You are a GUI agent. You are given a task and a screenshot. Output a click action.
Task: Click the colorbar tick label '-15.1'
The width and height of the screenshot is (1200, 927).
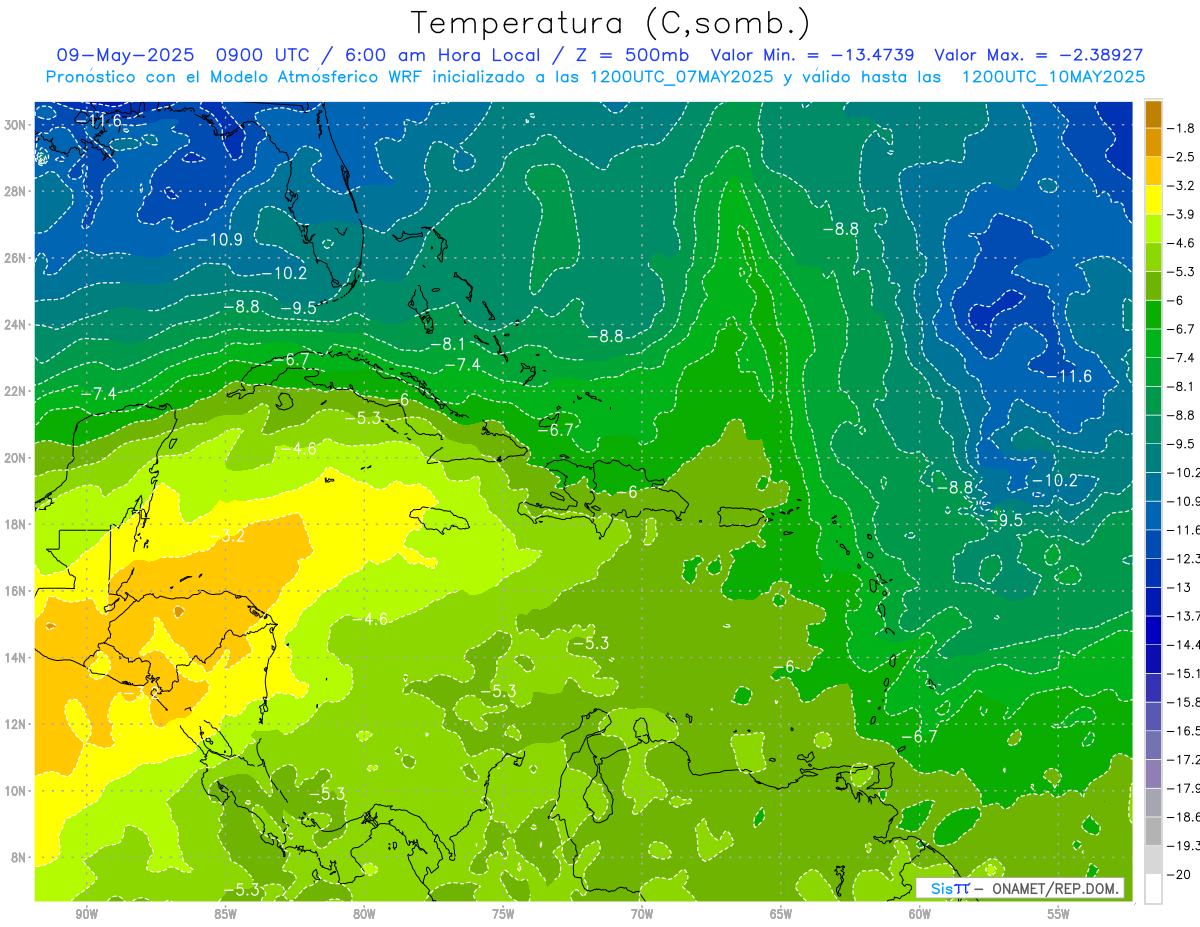1184,673
